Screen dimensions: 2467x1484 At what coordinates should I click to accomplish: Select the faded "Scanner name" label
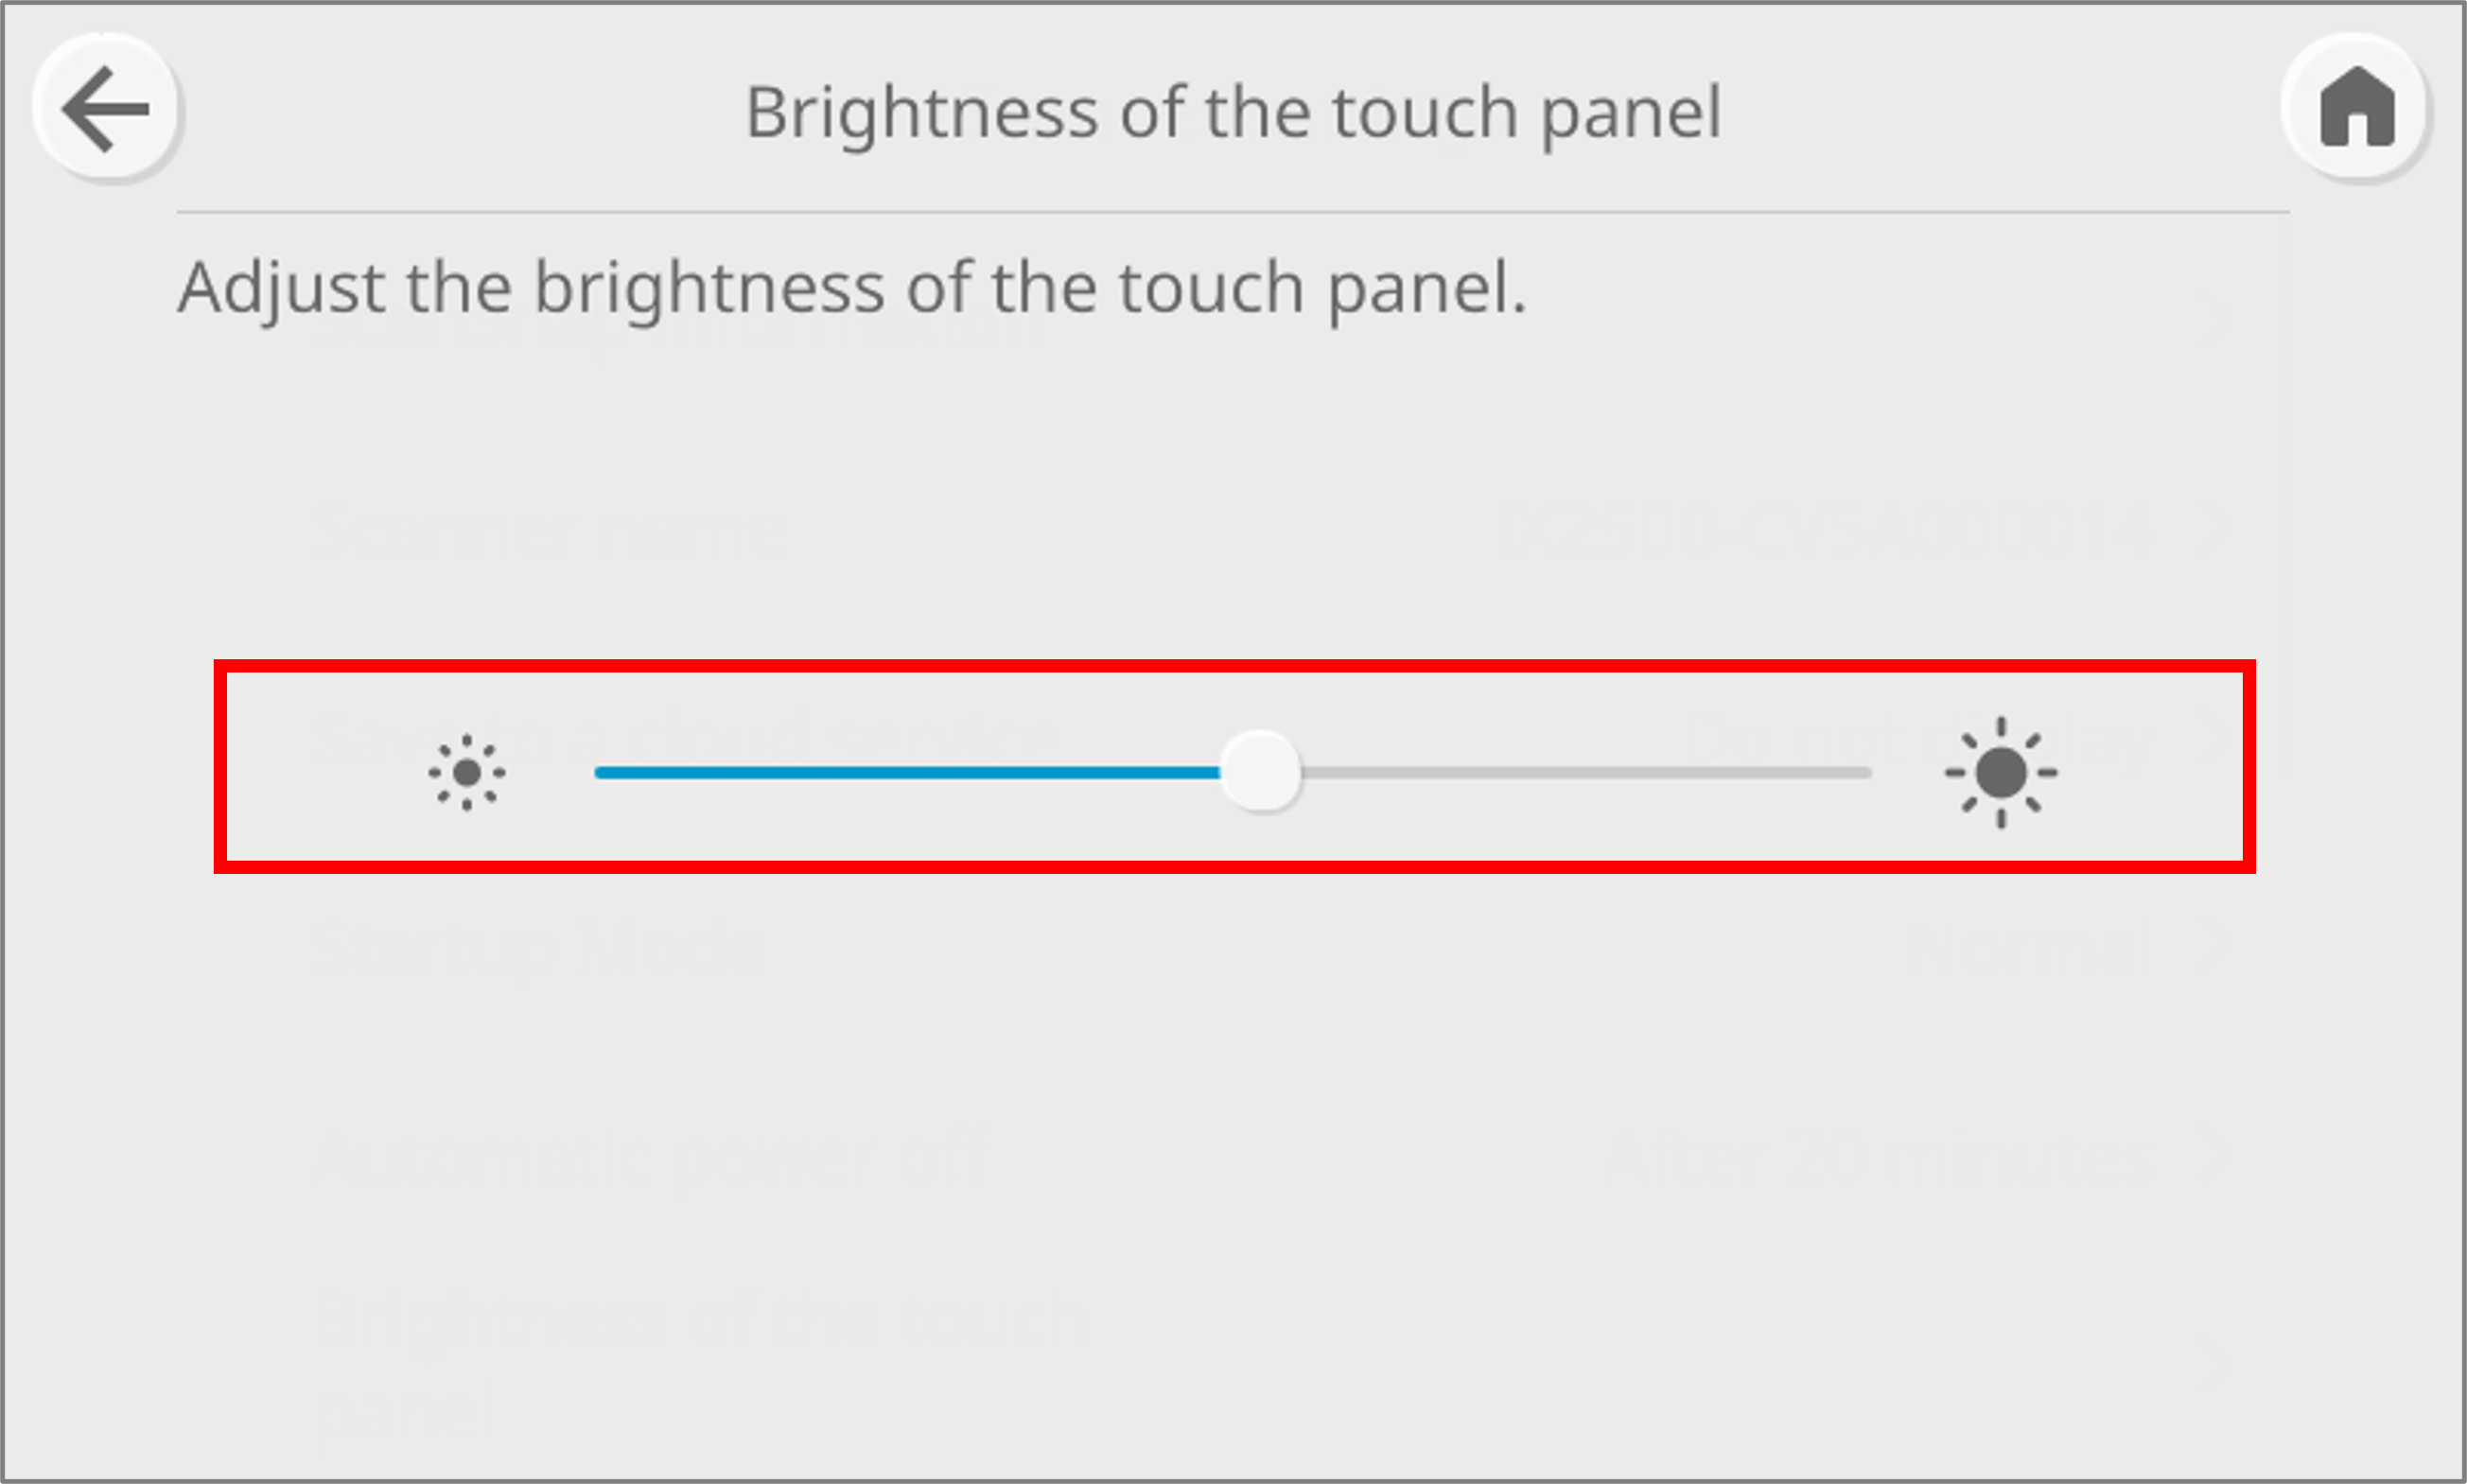coord(550,527)
